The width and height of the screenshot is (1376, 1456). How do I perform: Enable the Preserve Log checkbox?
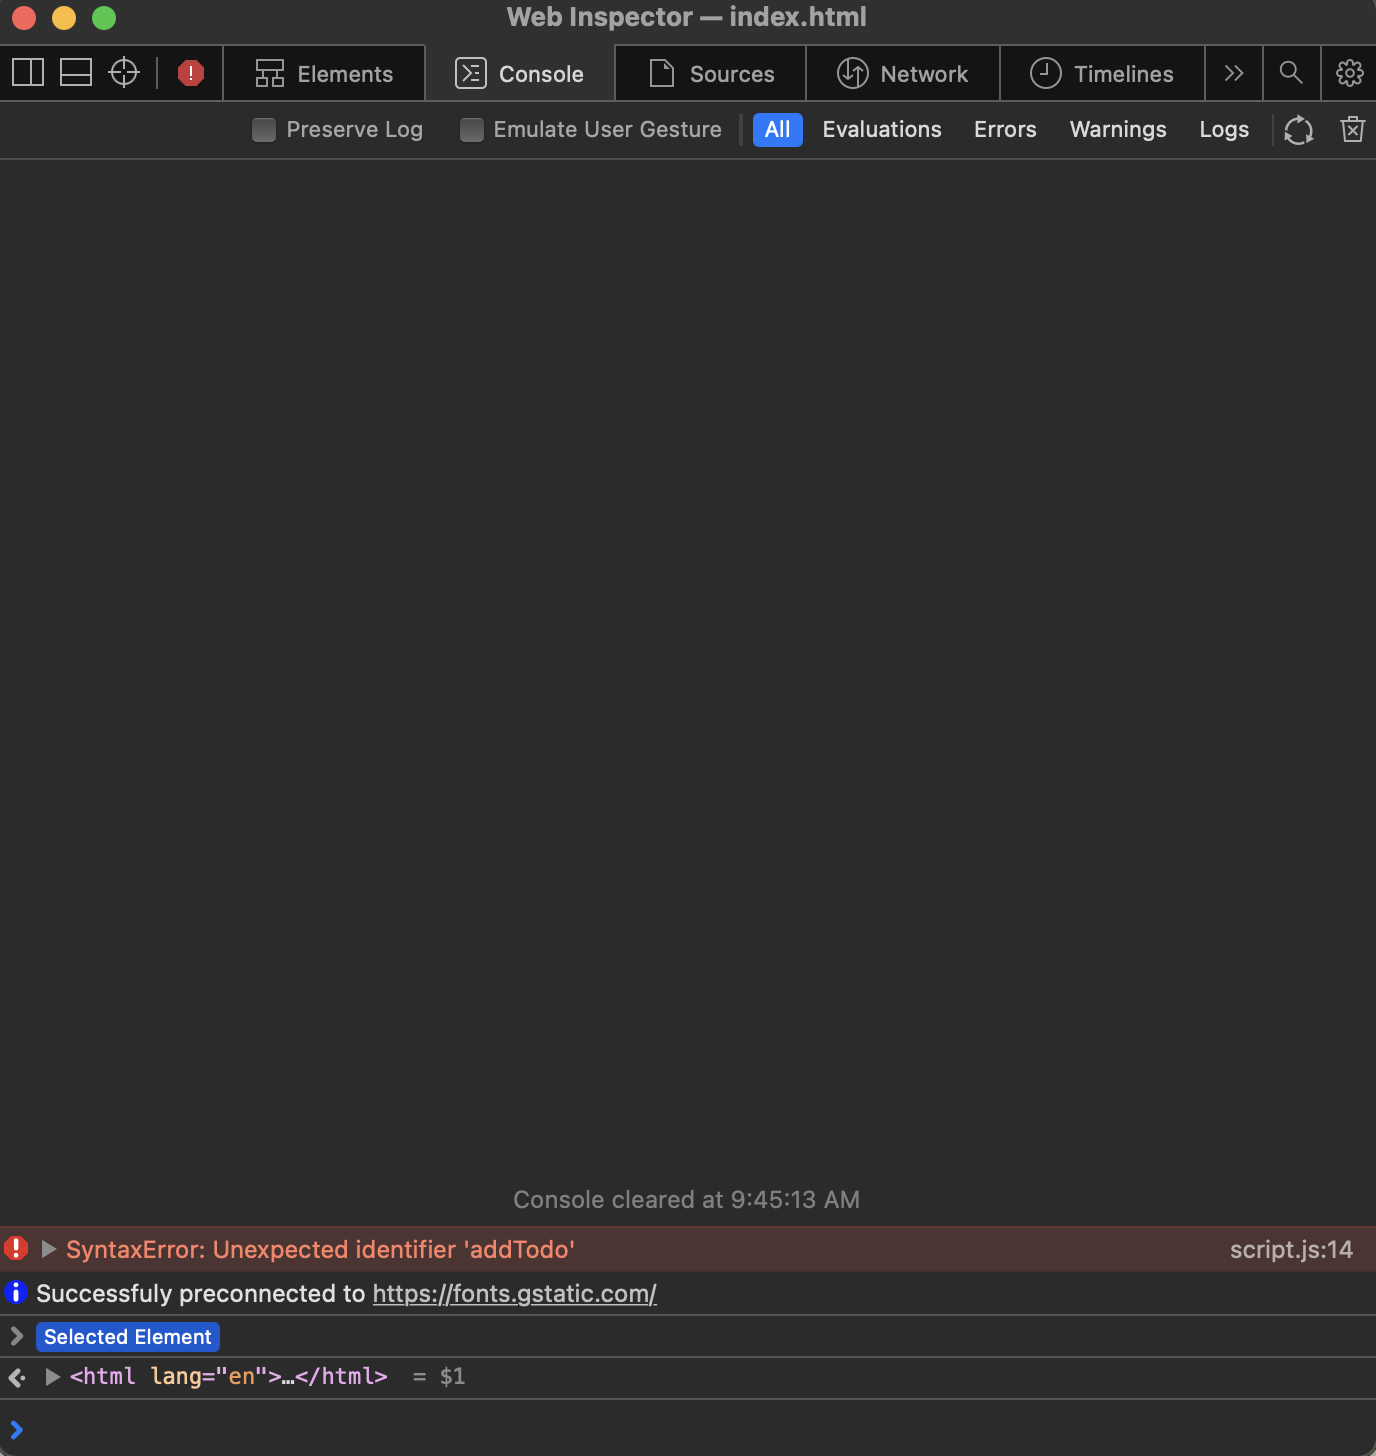click(264, 130)
